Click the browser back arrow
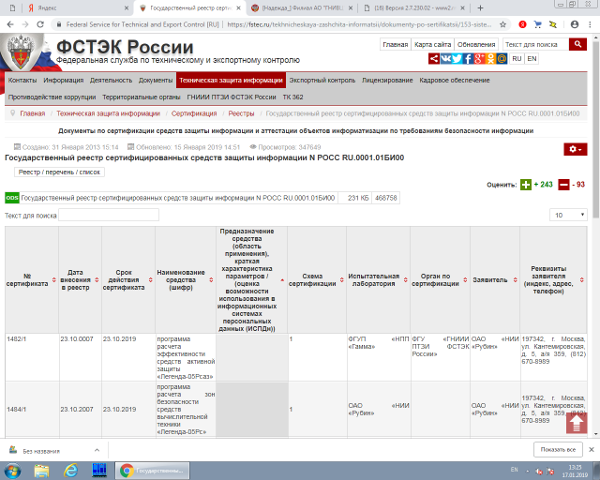The width and height of the screenshot is (600, 480). 10,24
